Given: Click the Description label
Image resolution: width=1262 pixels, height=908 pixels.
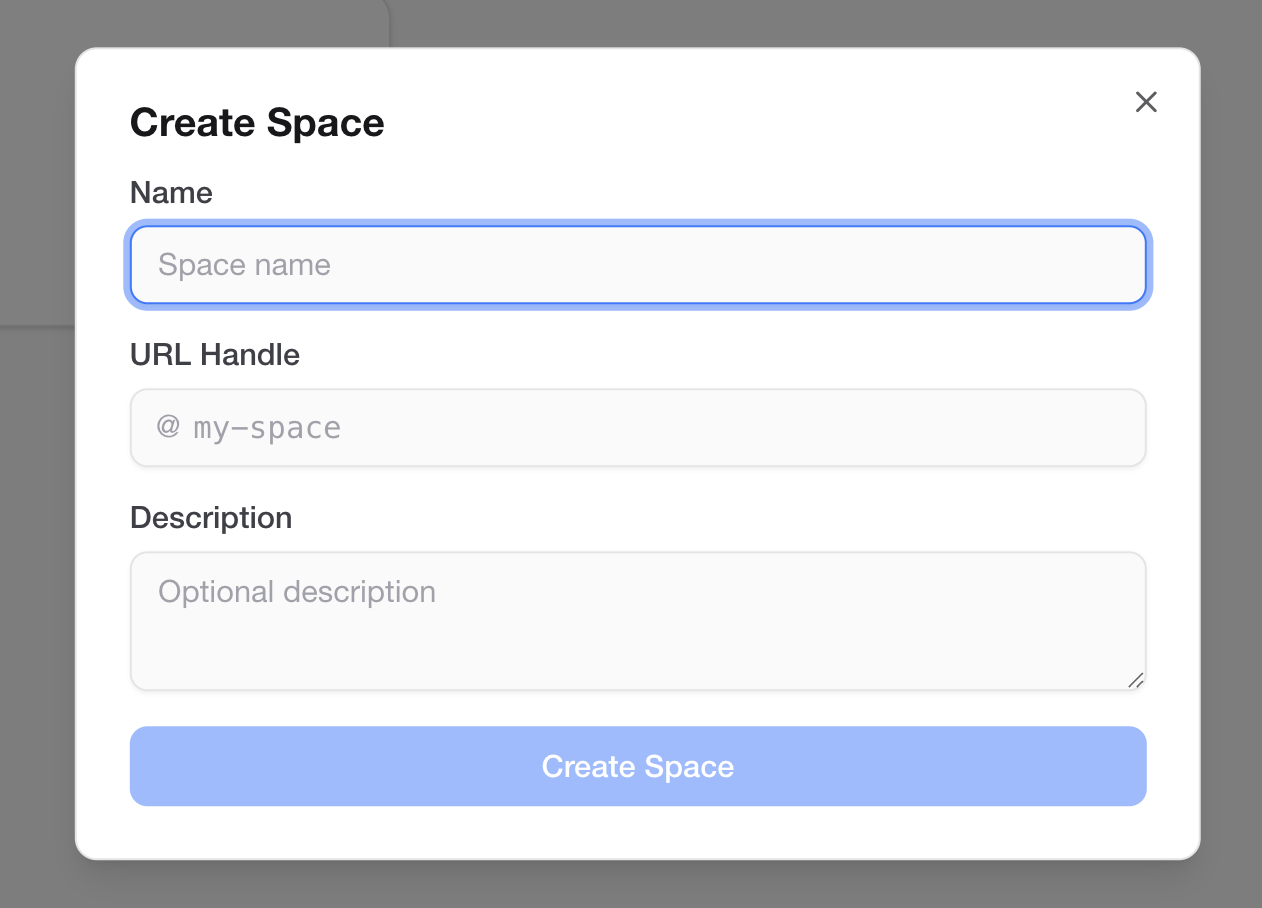Looking at the screenshot, I should point(211,518).
